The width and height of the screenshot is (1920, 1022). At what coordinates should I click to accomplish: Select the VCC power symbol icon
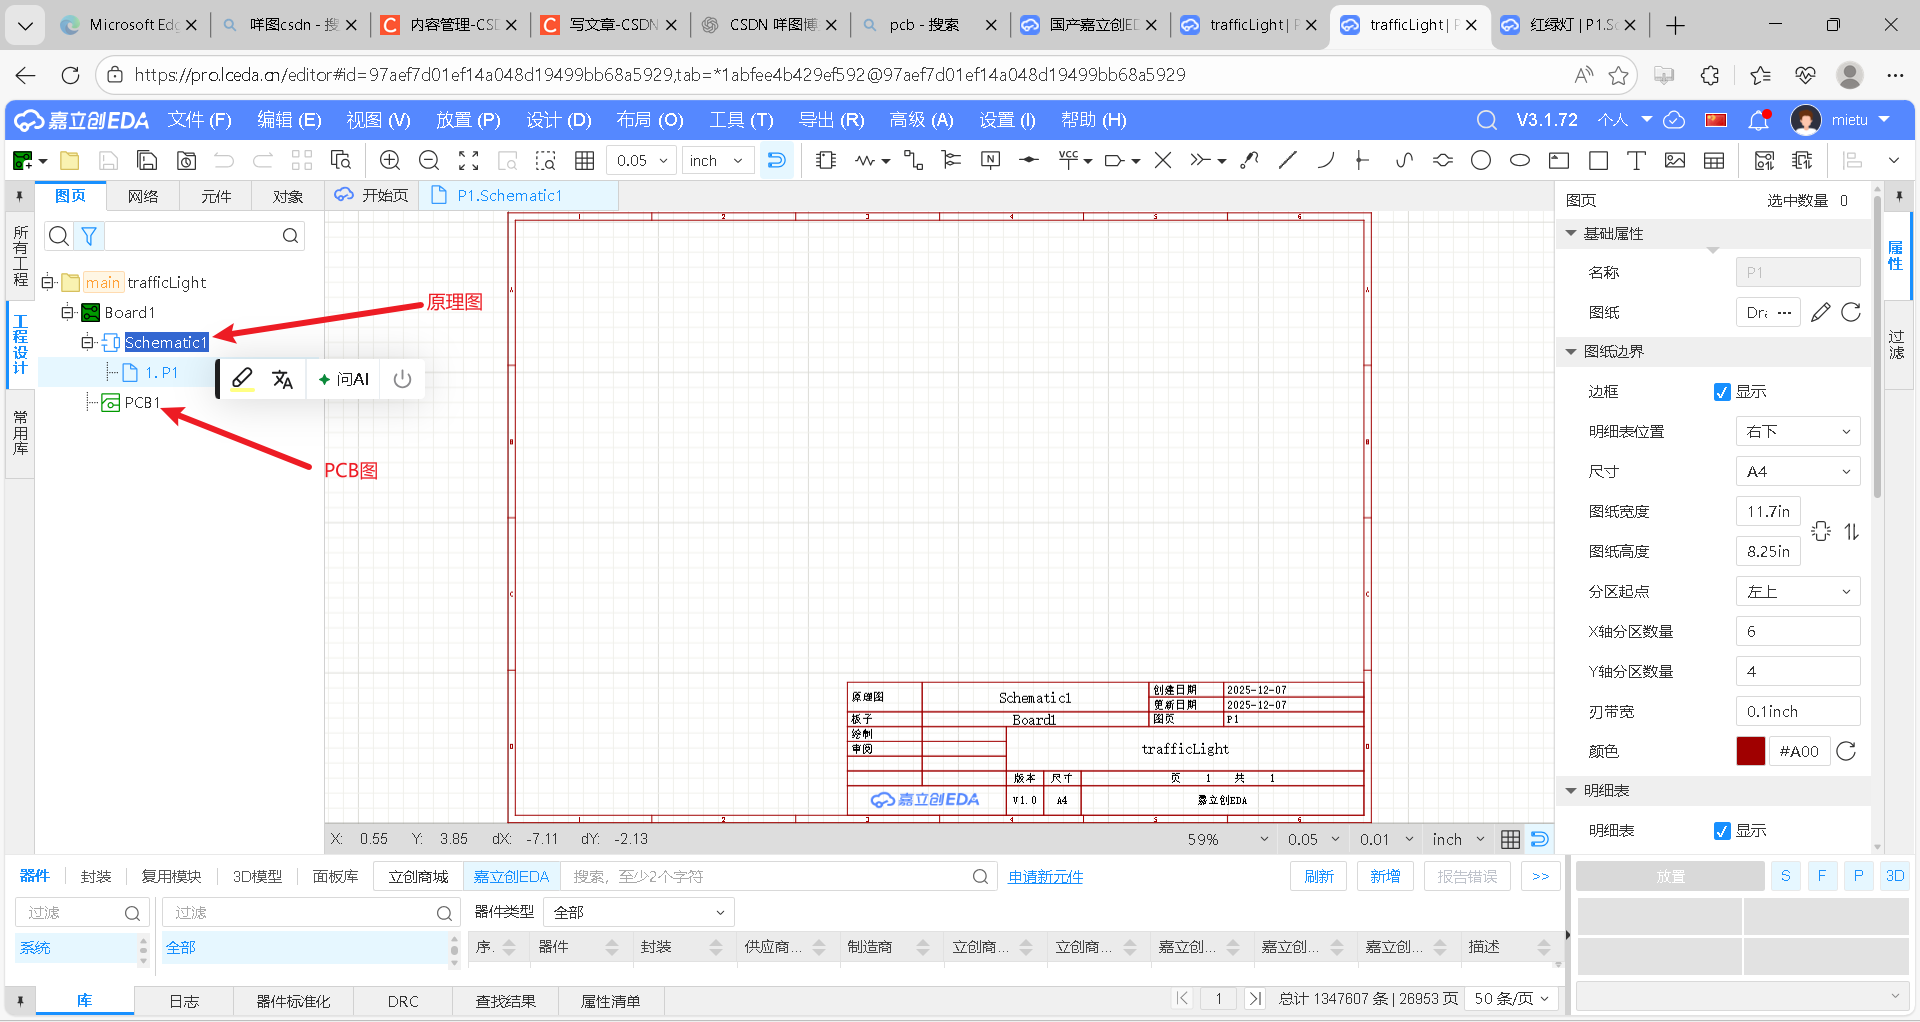[x=1069, y=160]
